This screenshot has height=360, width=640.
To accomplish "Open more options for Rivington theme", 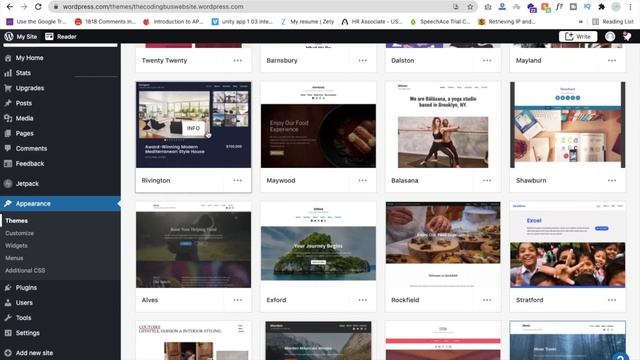I will pyautogui.click(x=238, y=180).
